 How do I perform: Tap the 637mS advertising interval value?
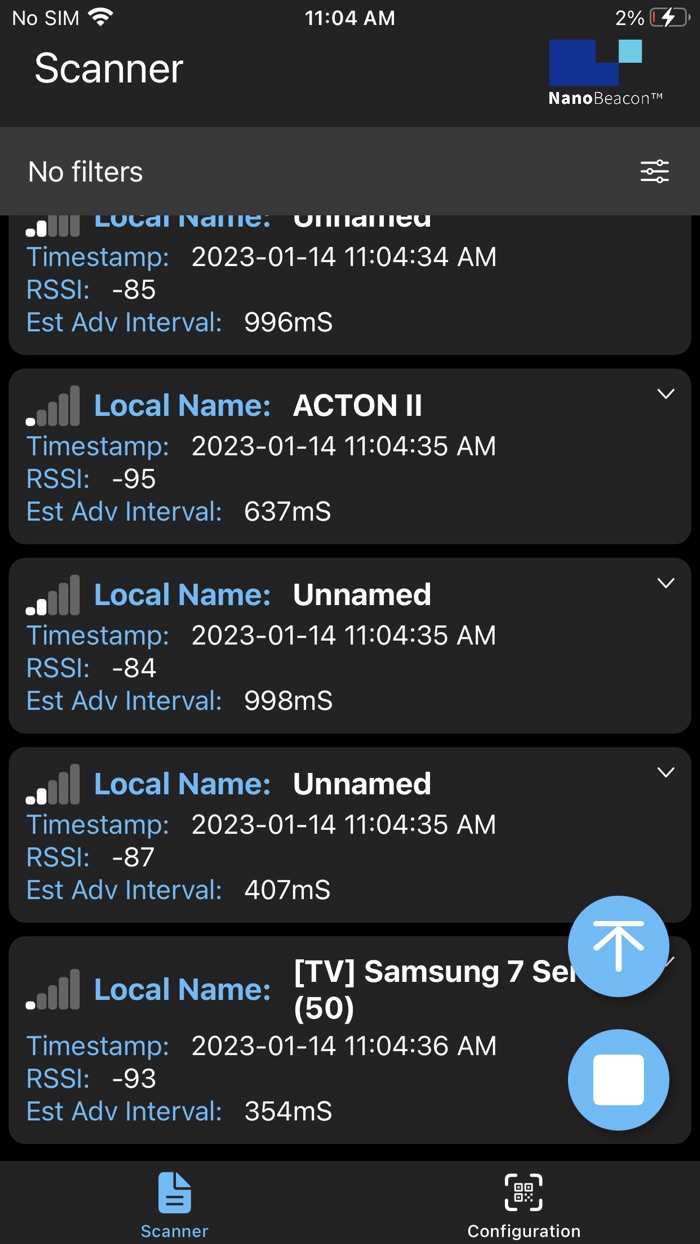point(287,512)
